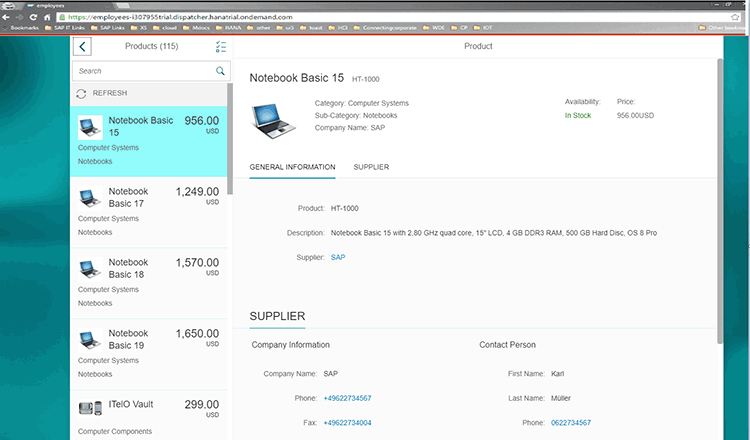Click the large laptop image in product detail
Screen dimensions: 750x440
[273, 120]
